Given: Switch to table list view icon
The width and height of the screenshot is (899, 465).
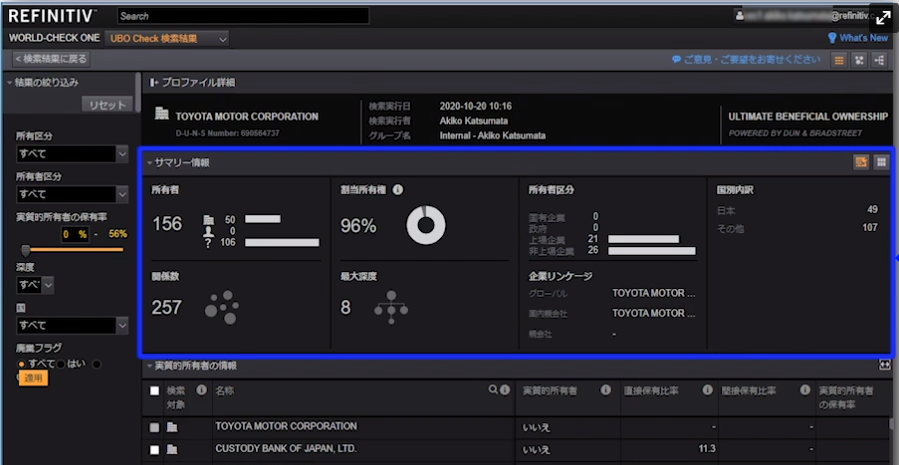Looking at the screenshot, I should pos(839,60).
